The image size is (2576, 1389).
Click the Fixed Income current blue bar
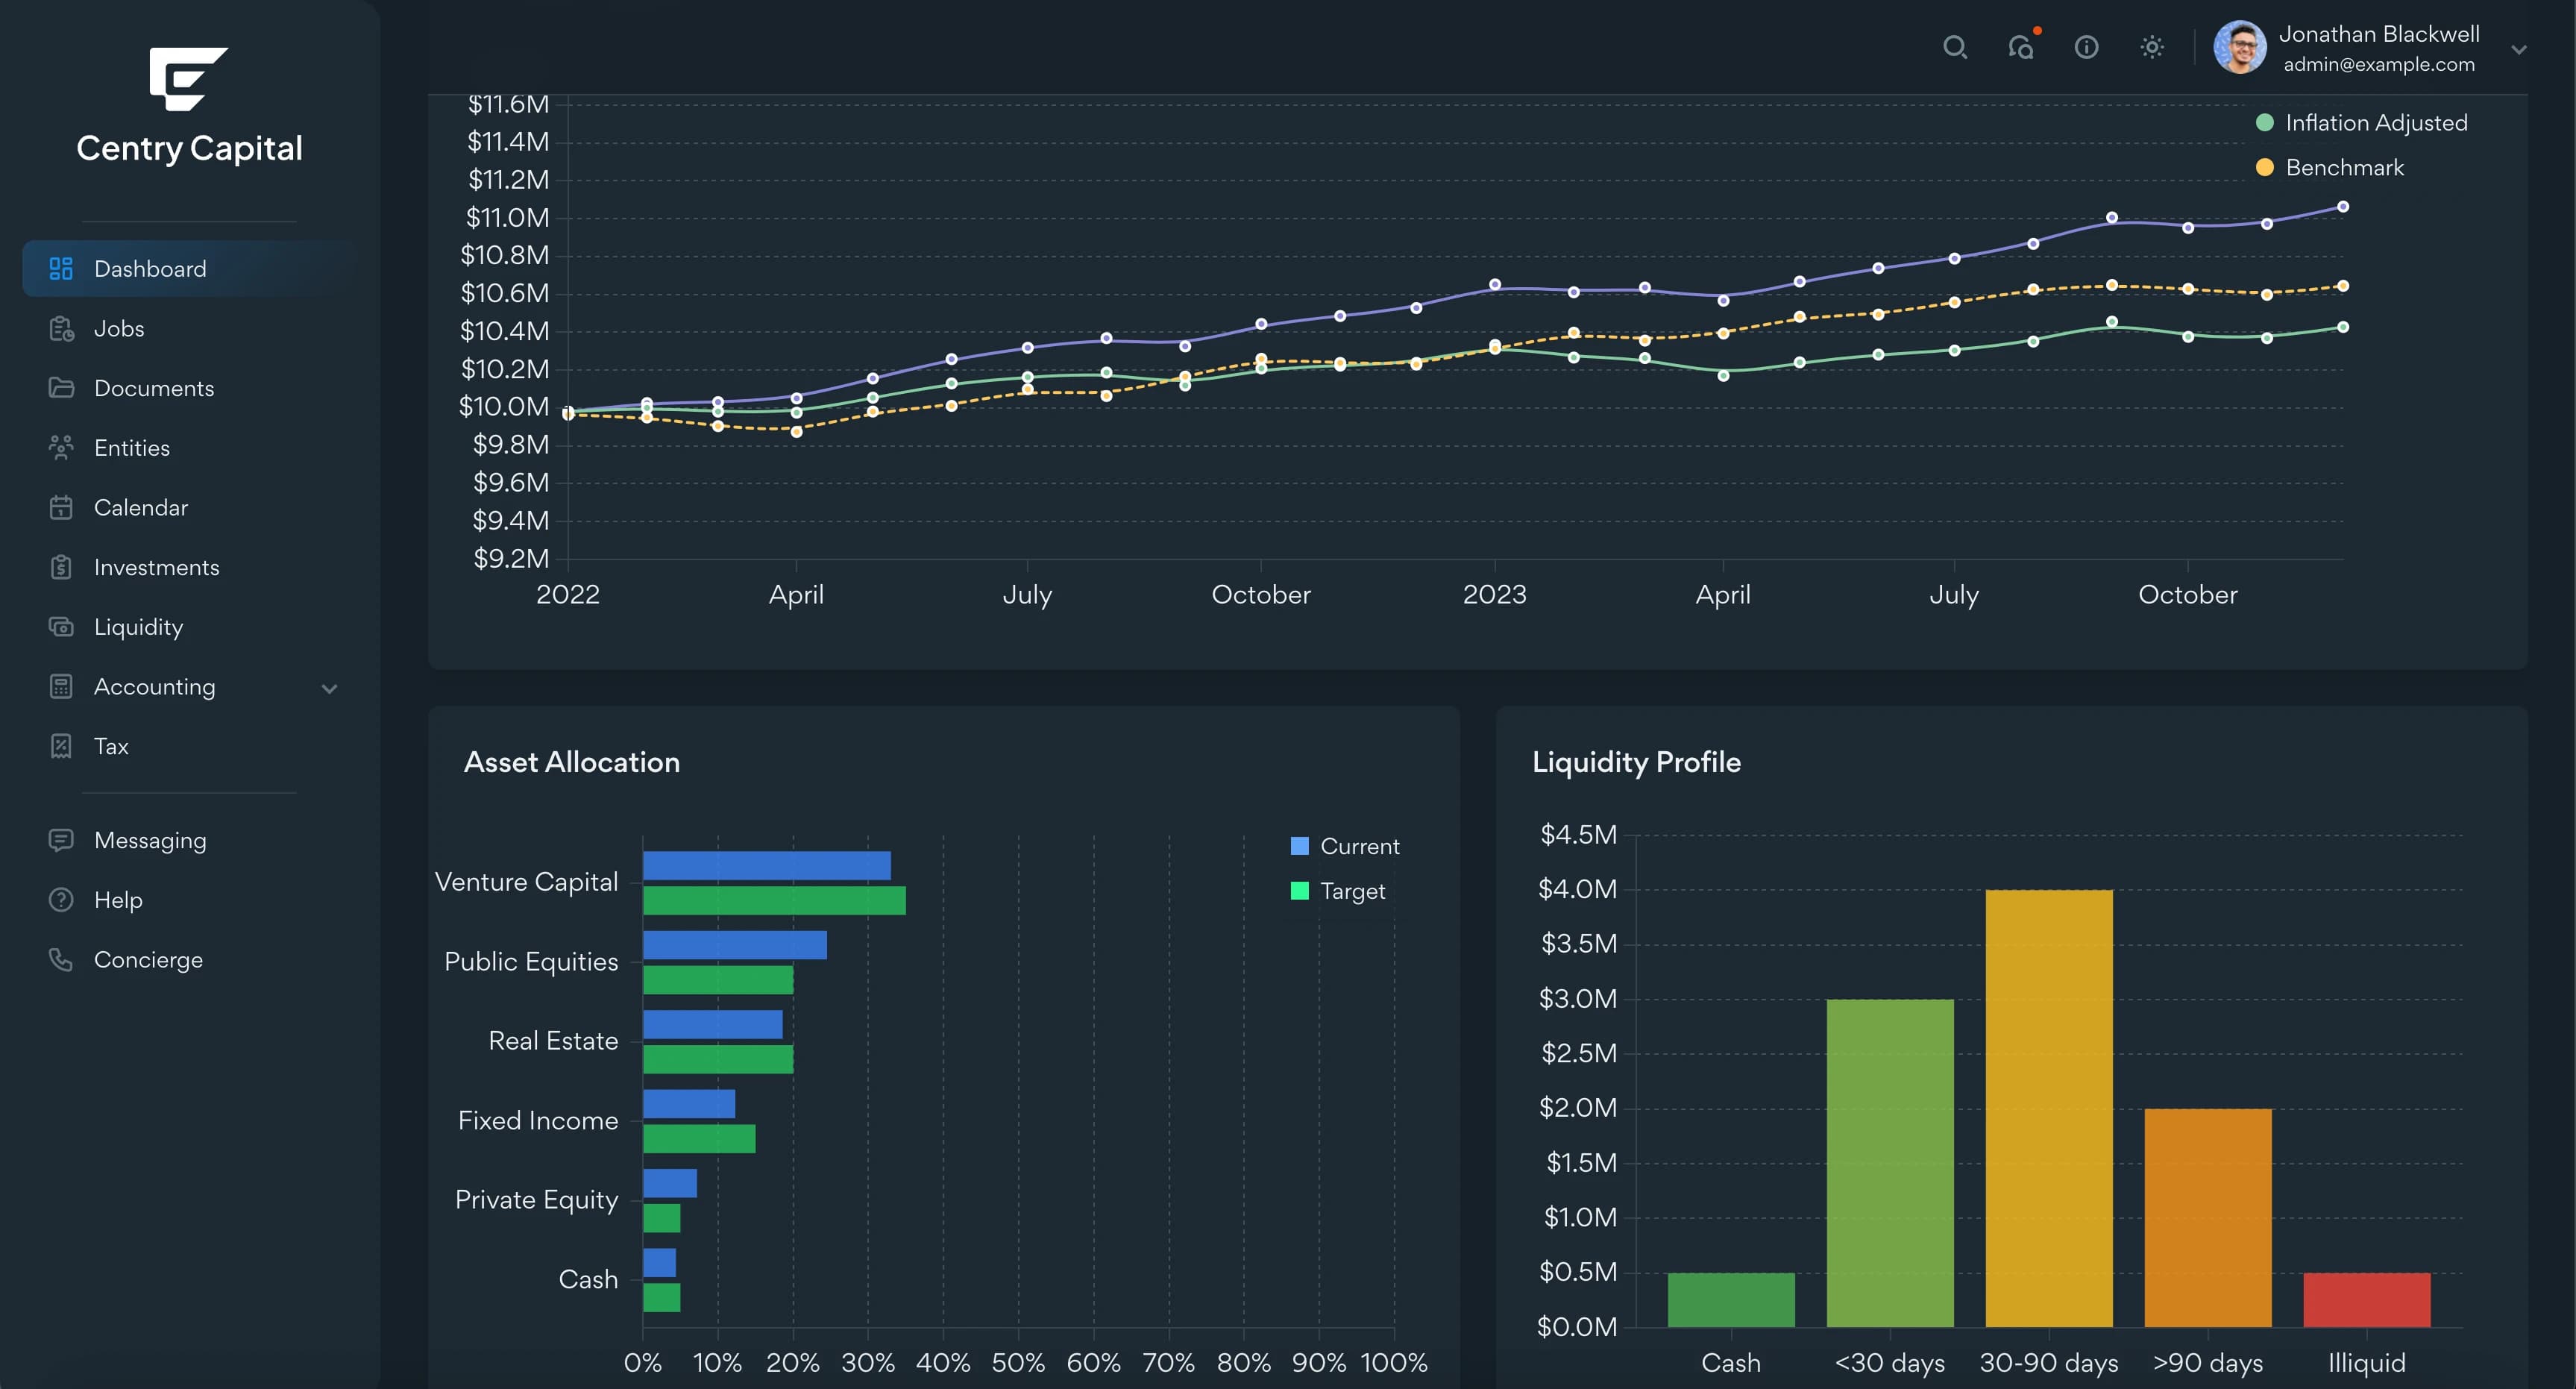[x=689, y=1104]
